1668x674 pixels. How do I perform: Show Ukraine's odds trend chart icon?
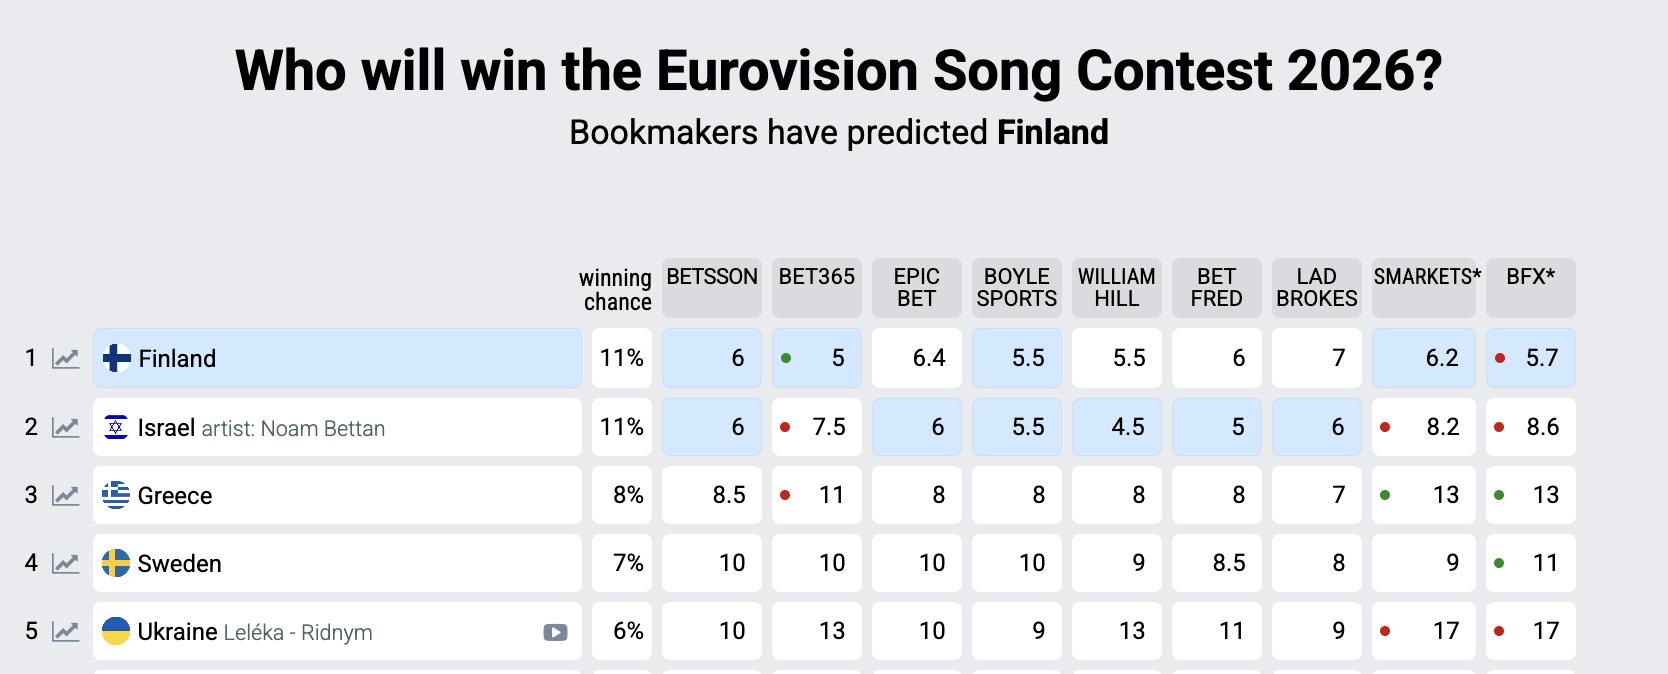click(66, 632)
